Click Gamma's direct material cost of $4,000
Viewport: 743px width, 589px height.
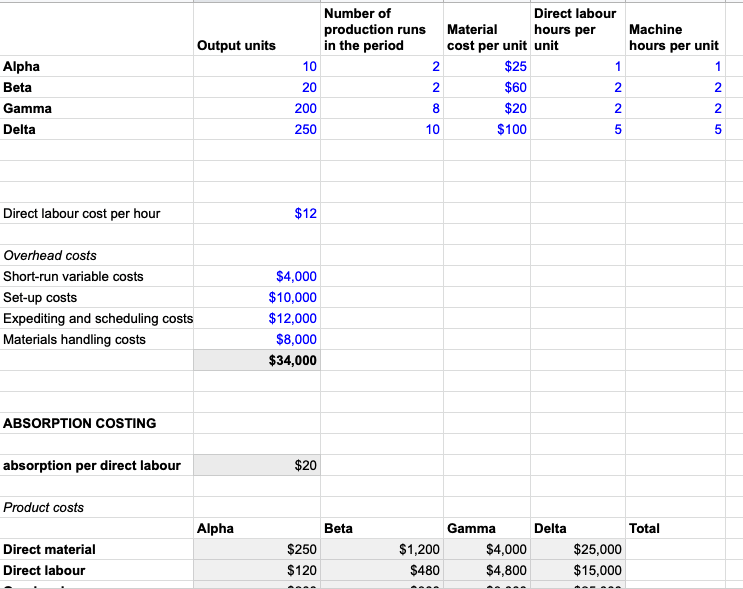coord(488,549)
